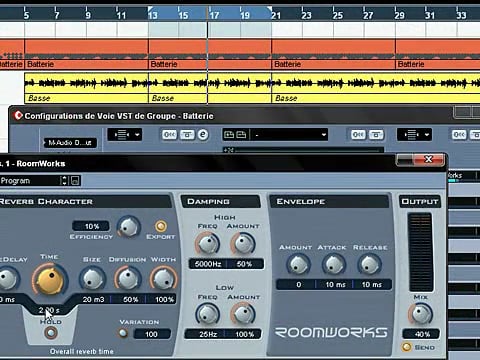Click the Envelope Release knob

pos(369,264)
